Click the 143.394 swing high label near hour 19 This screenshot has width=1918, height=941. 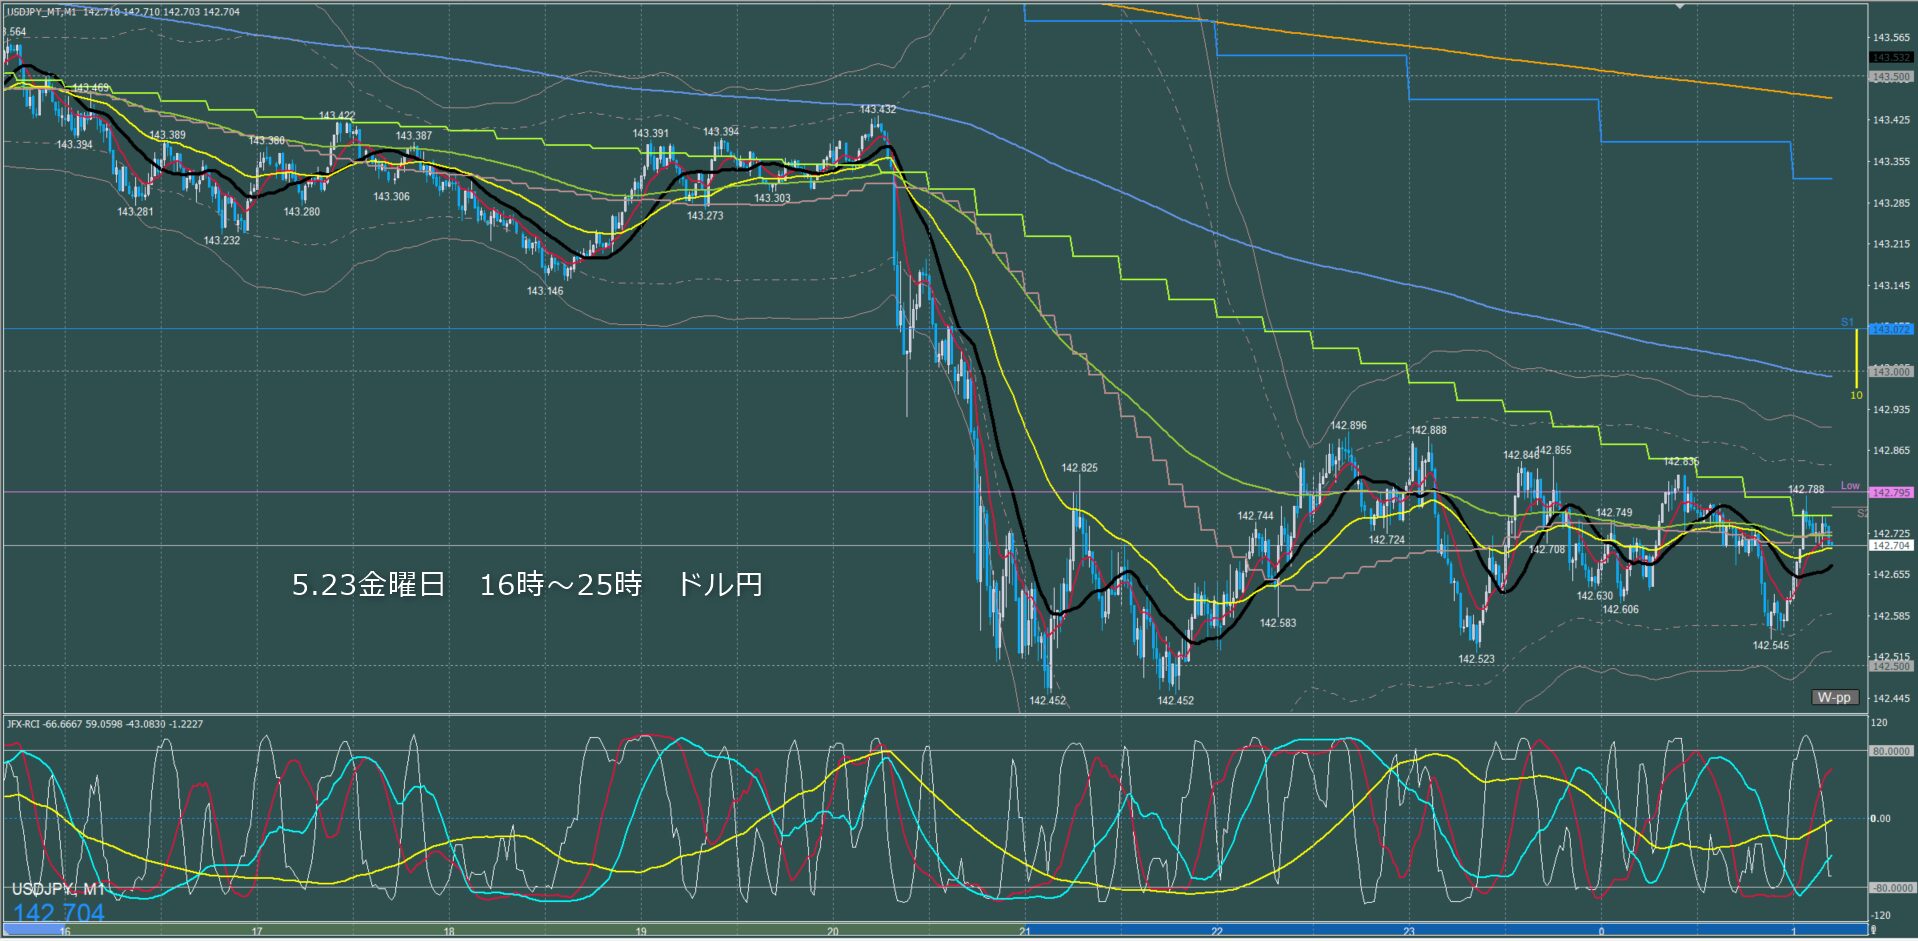(721, 132)
